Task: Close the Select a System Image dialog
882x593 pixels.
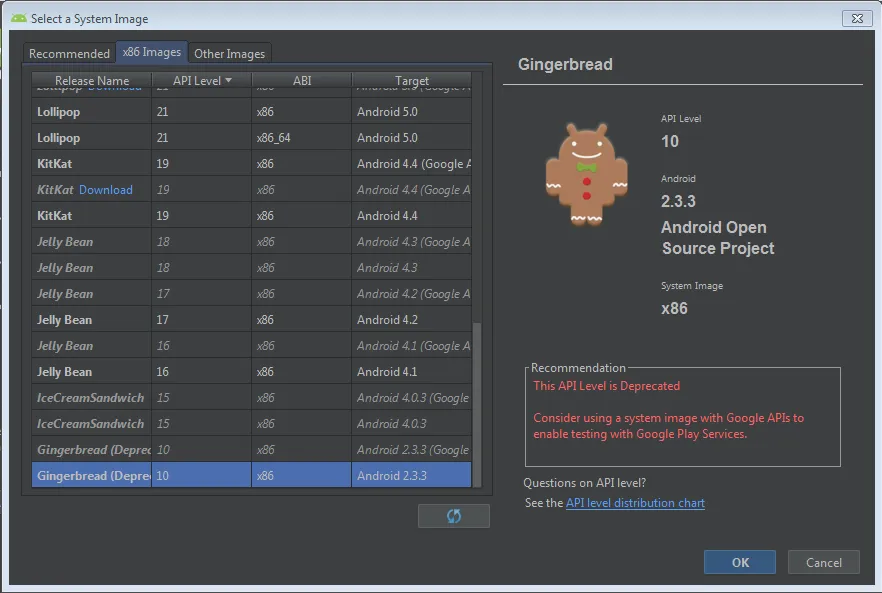Action: pos(857,19)
